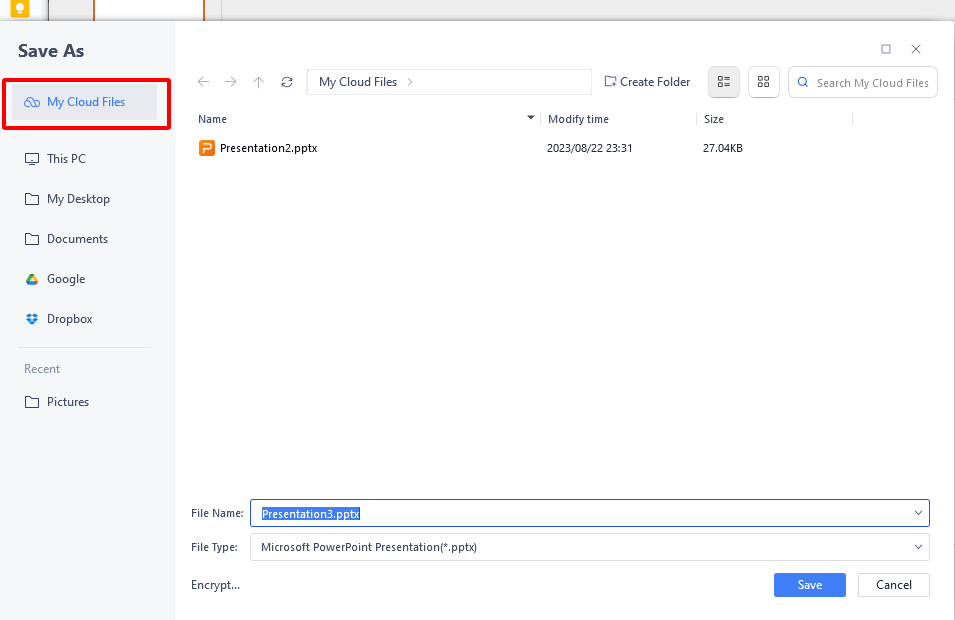Viewport: 955px width, 620px height.
Task: Open the Dropbox location
Action: [x=69, y=319]
